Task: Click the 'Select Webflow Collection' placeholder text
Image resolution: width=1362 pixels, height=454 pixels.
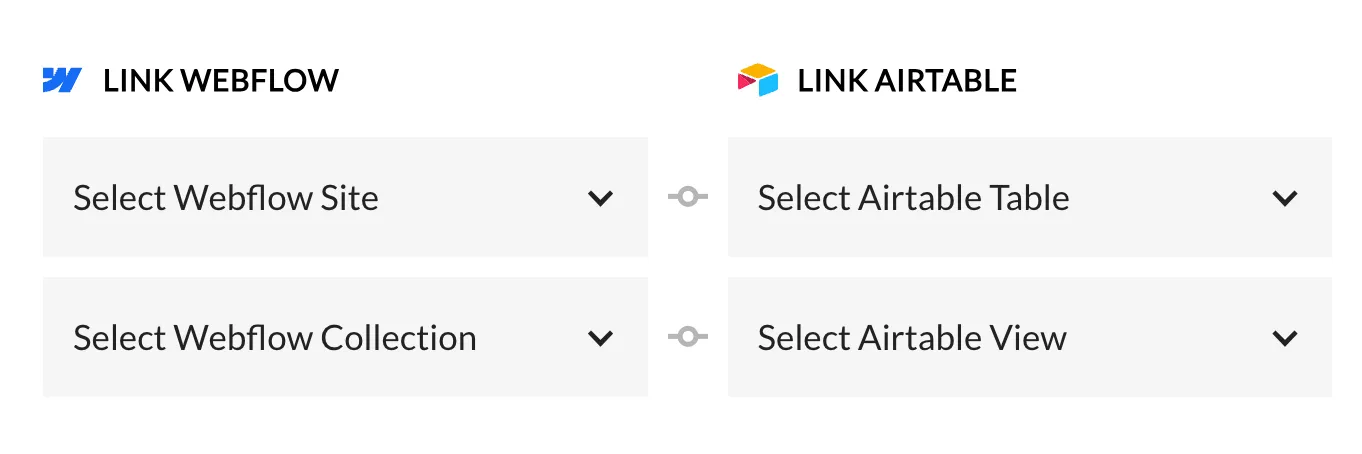Action: pos(275,338)
